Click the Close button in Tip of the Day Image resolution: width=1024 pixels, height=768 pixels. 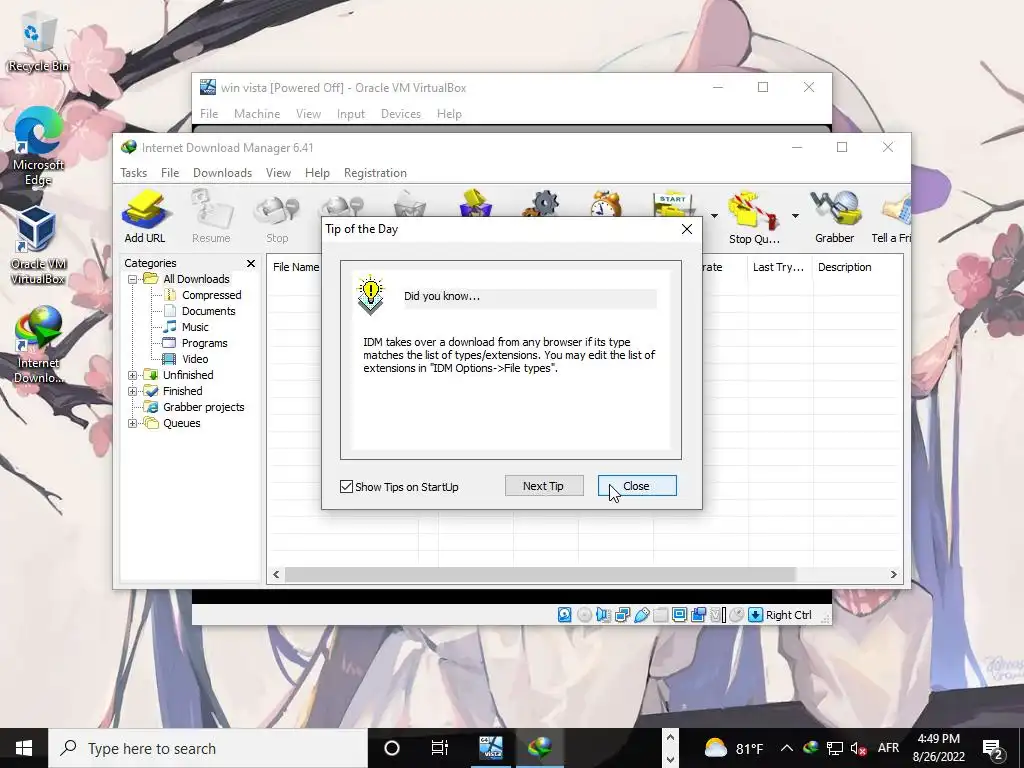click(637, 486)
